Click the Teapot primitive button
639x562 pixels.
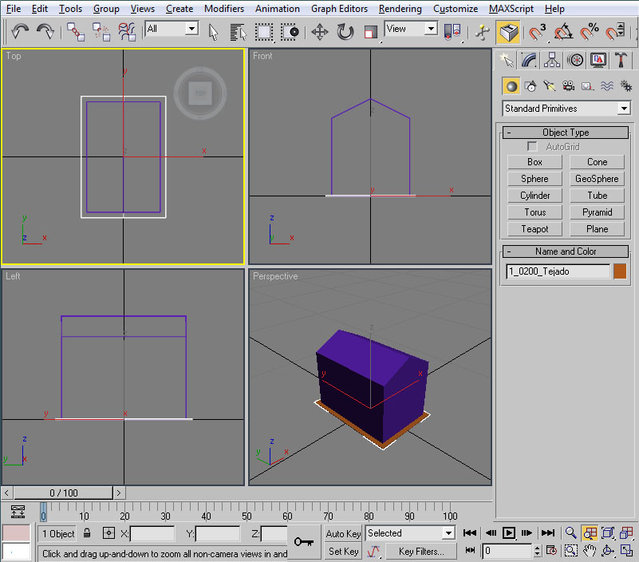pyautogui.click(x=534, y=229)
